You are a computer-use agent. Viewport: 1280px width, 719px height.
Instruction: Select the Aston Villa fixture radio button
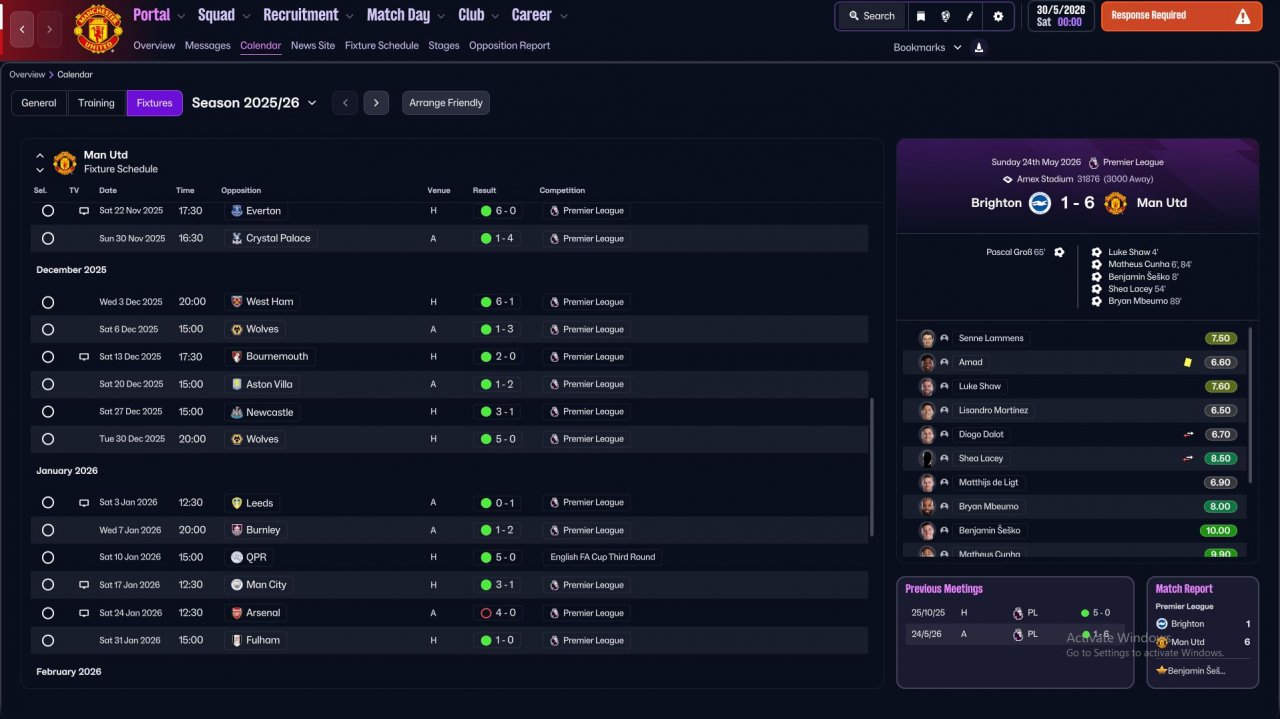click(48, 384)
